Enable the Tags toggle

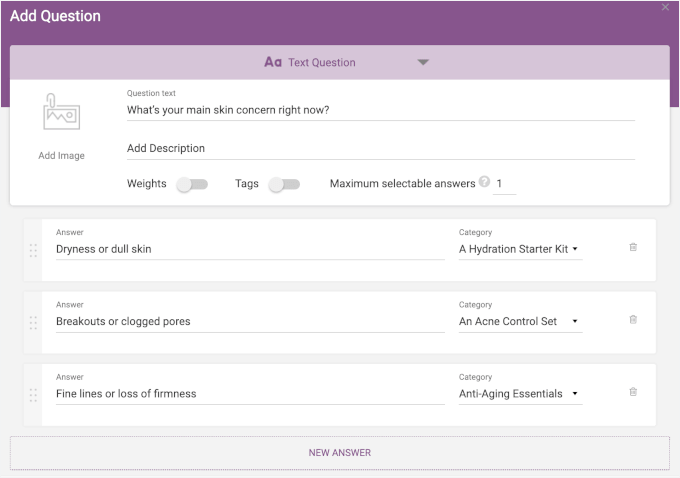(284, 184)
